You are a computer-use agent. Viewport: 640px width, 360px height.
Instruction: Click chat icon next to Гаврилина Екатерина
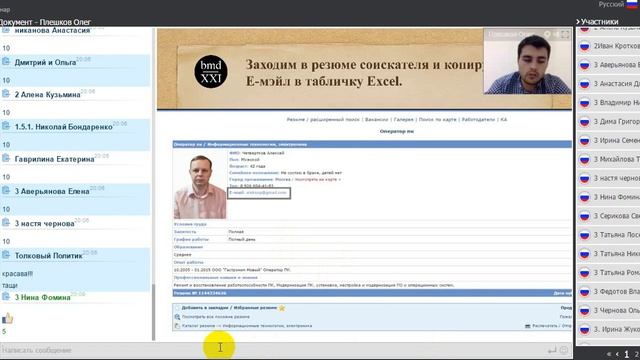6,159
